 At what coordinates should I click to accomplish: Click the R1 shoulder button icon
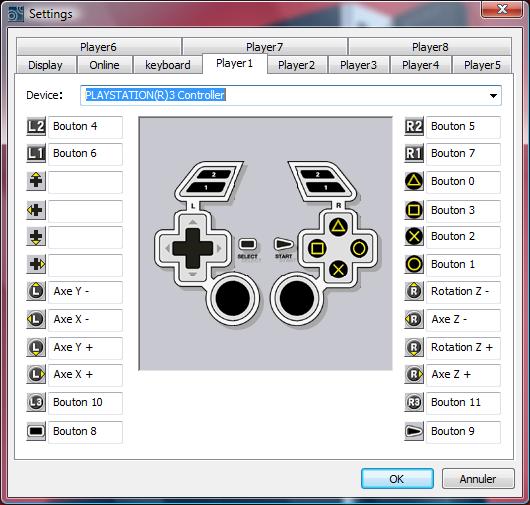coord(414,154)
